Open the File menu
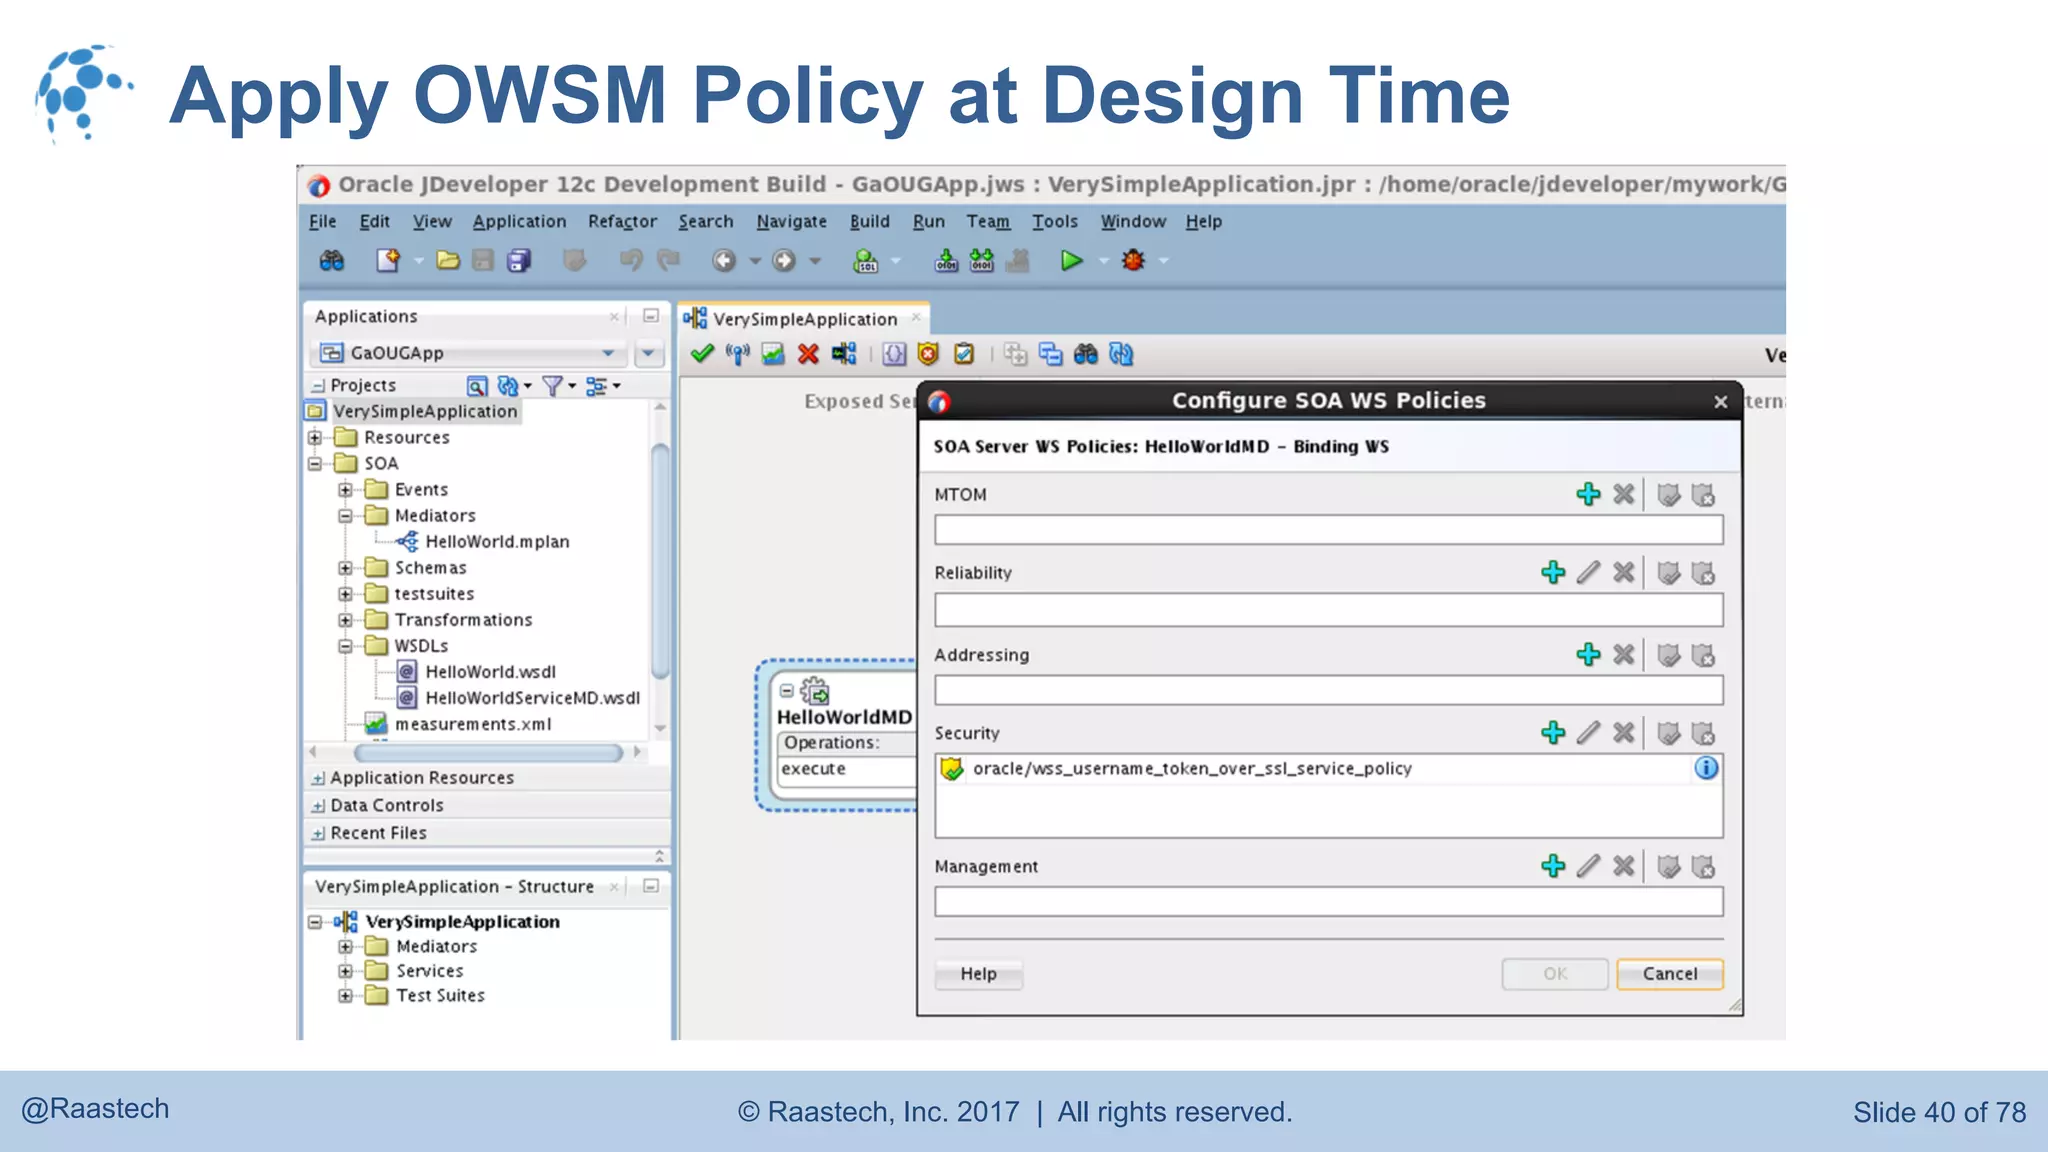 click(x=322, y=222)
